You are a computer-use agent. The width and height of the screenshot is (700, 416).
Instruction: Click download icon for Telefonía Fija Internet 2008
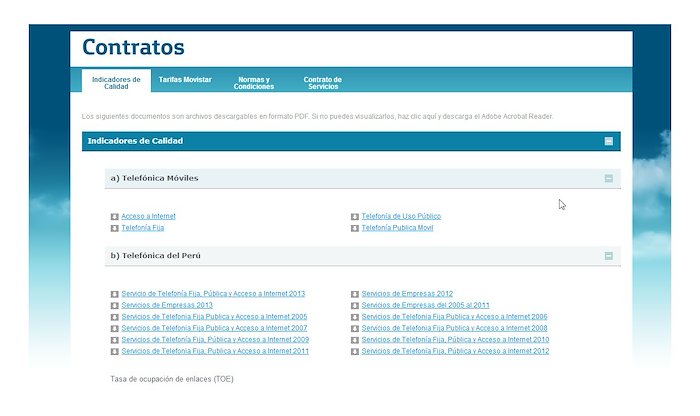point(355,329)
